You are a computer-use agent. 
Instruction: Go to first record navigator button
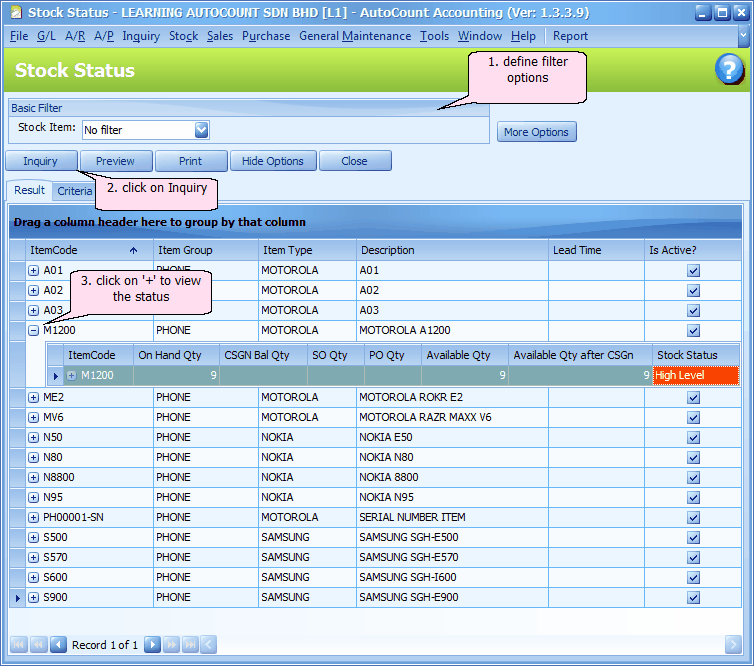(x=19, y=644)
